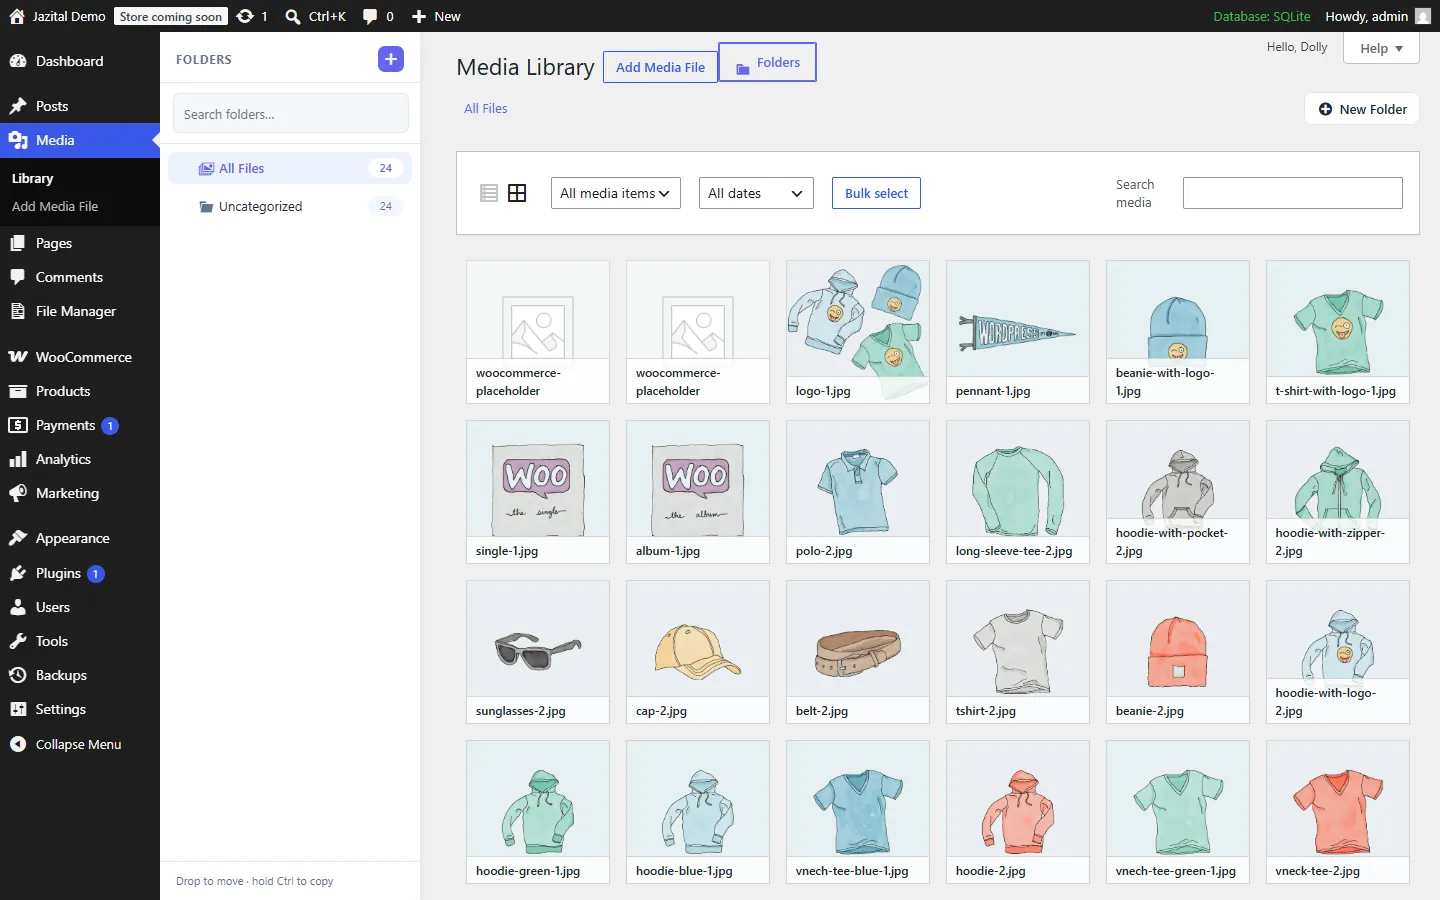
Task: Select the All Files folder row
Action: tap(290, 168)
